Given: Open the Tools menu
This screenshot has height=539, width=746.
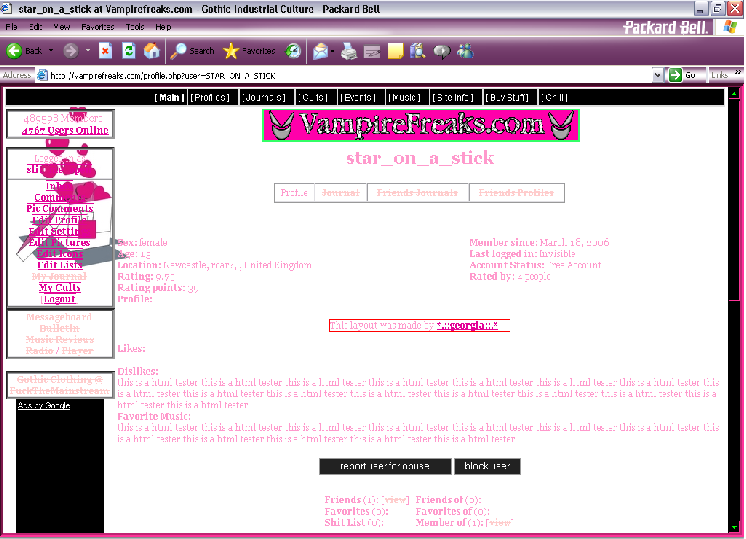Looking at the screenshot, I should point(135,27).
